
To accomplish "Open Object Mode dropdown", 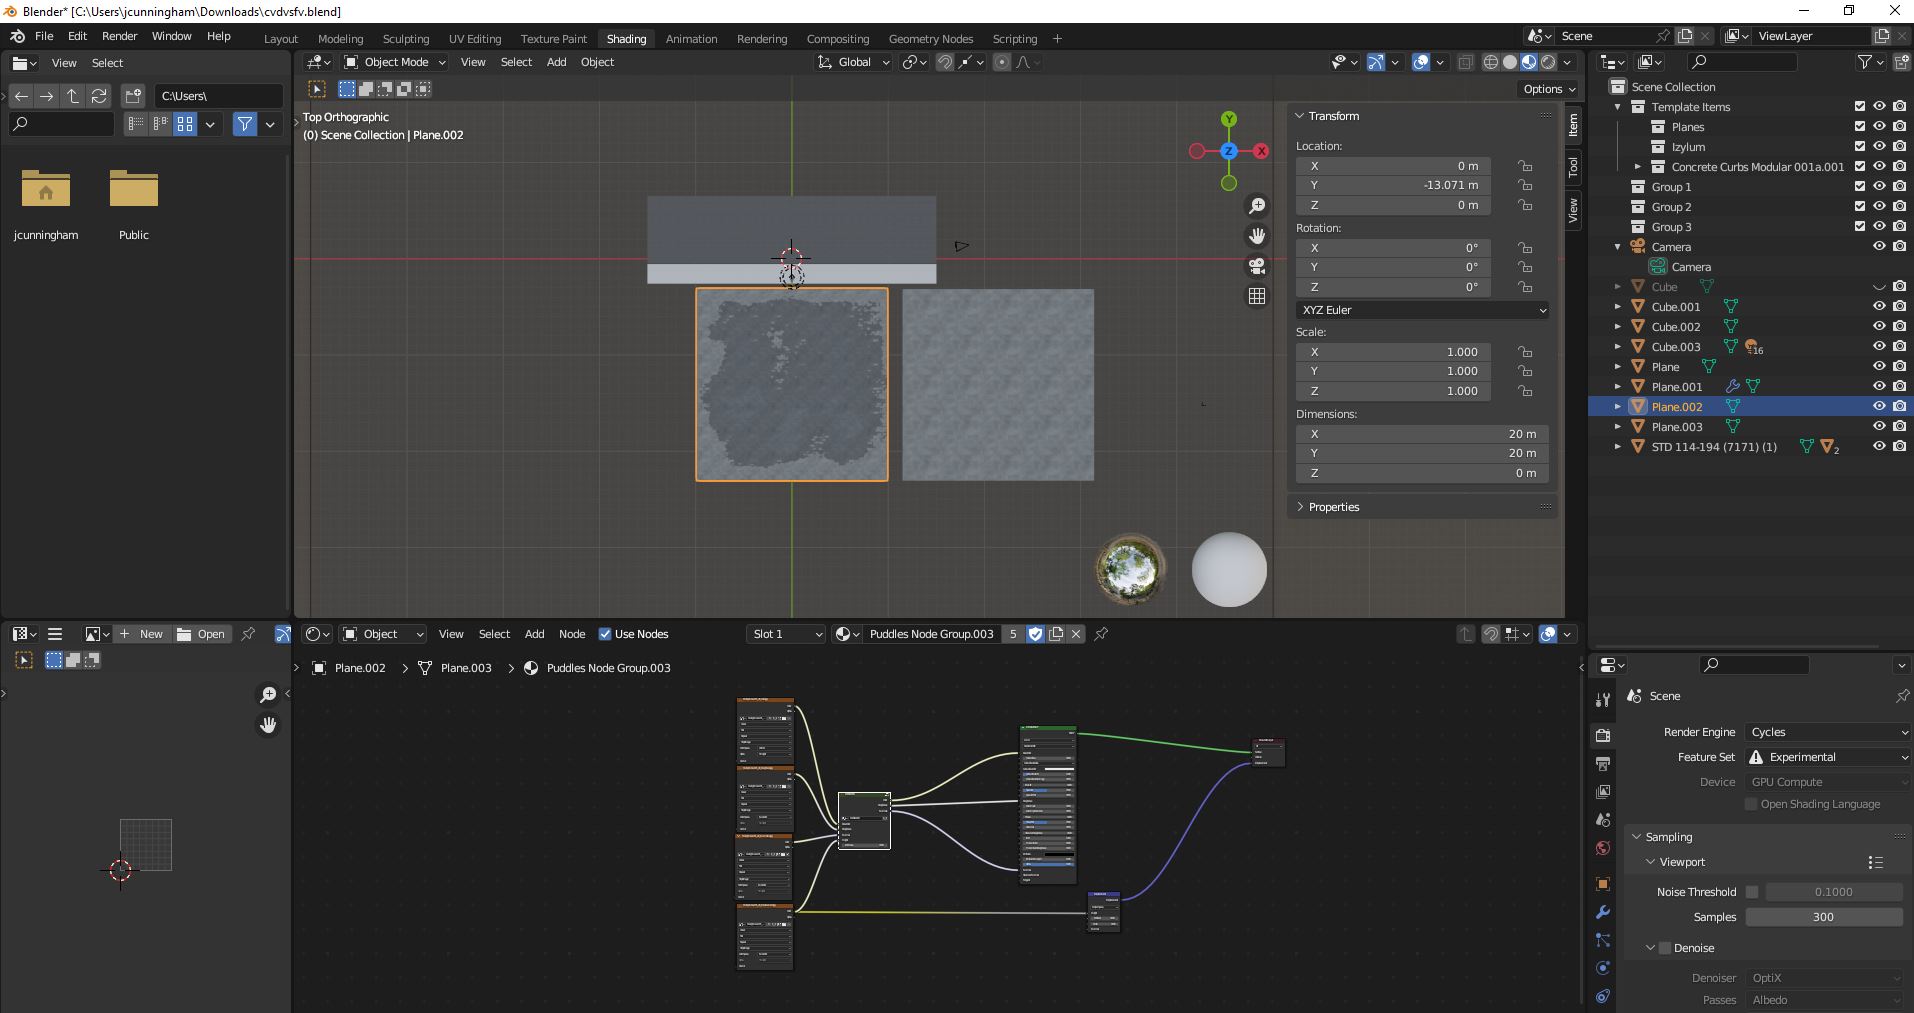I will click(394, 62).
